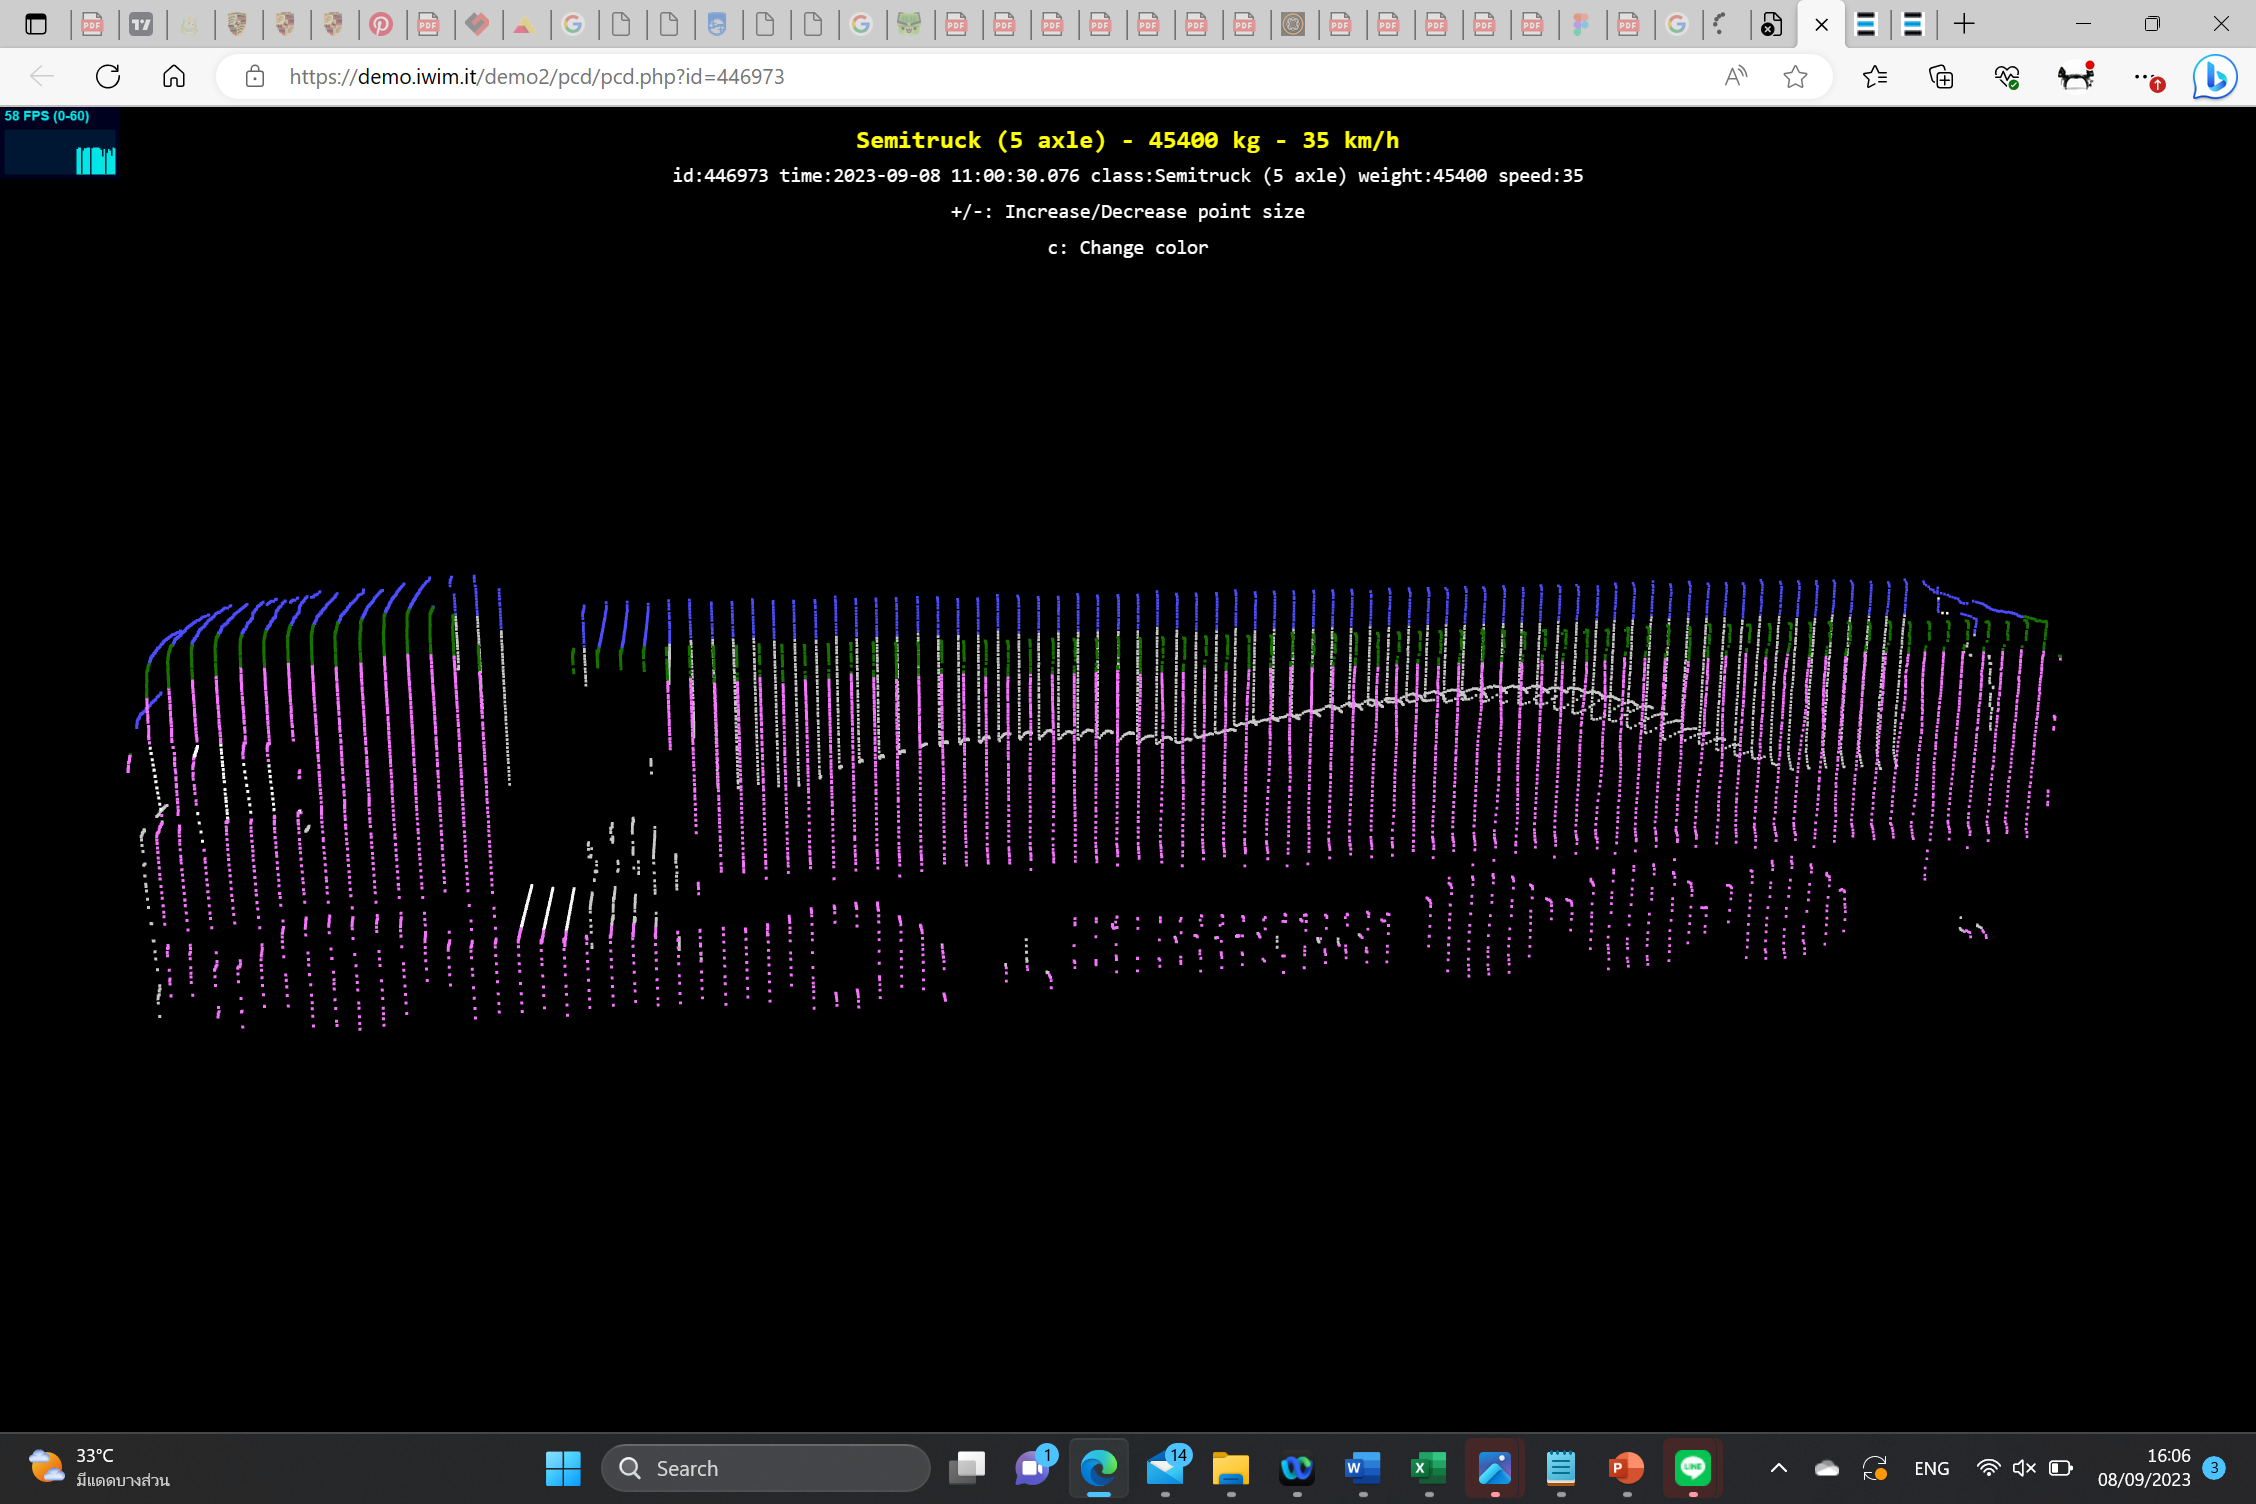This screenshot has width=2256, height=1504.
Task: Open a new tab with the plus button
Action: (x=1964, y=24)
